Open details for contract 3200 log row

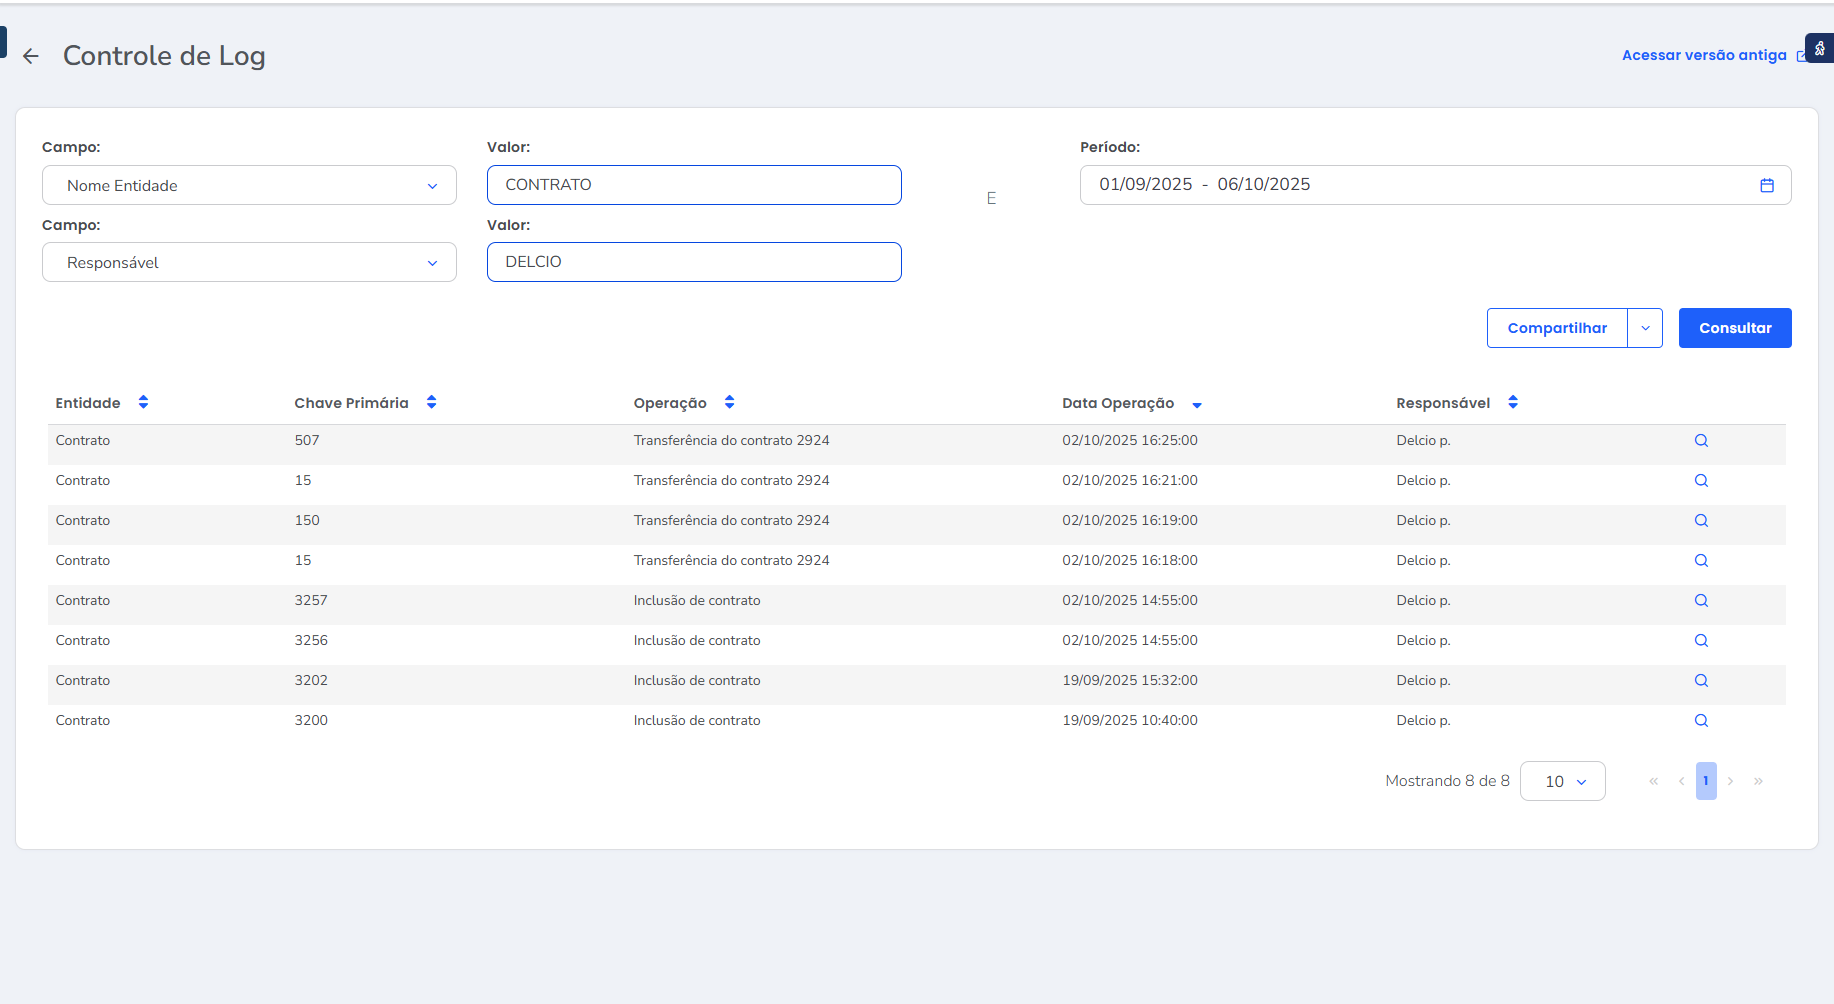1700,721
